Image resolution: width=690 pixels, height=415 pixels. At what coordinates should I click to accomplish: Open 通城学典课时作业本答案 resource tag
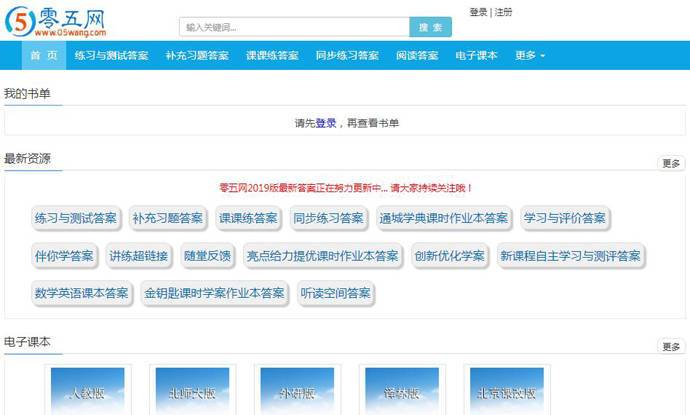[443, 218]
